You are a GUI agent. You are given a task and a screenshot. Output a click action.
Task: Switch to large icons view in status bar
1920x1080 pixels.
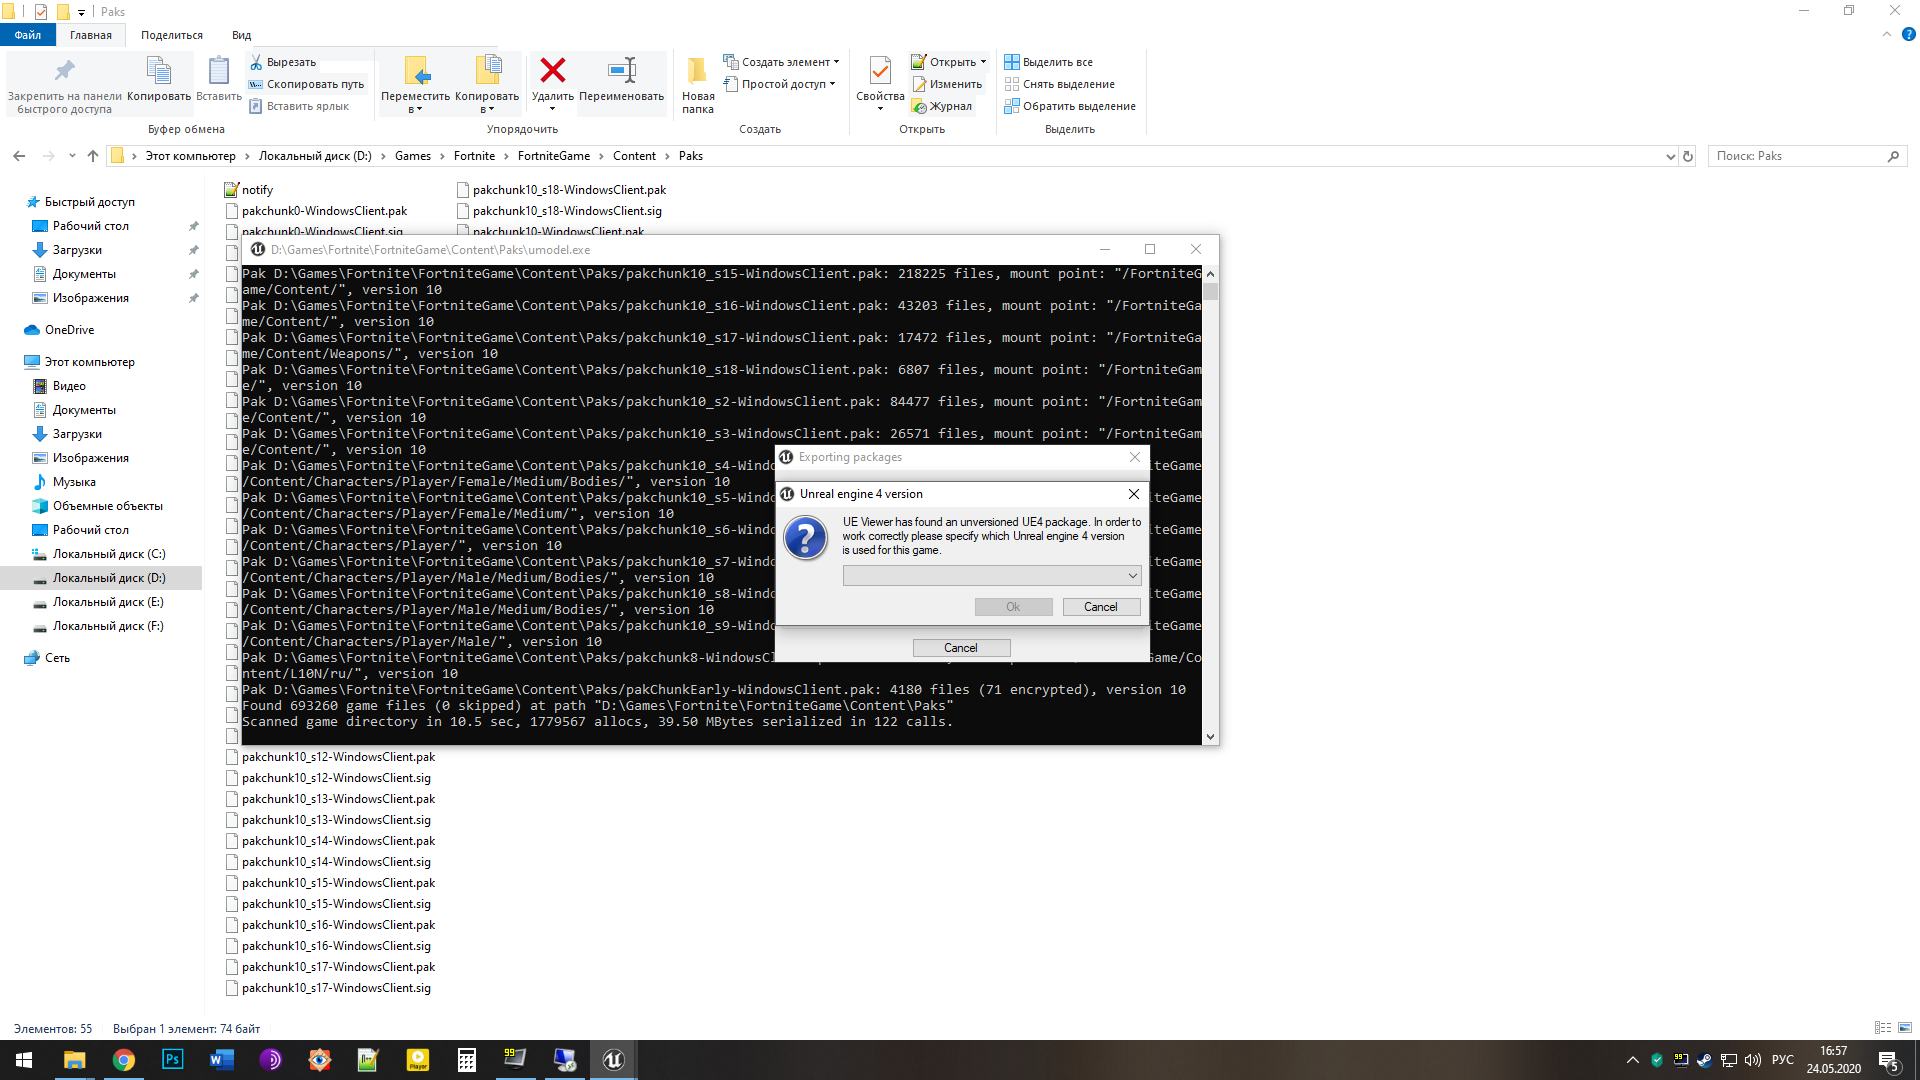[x=1905, y=1028]
